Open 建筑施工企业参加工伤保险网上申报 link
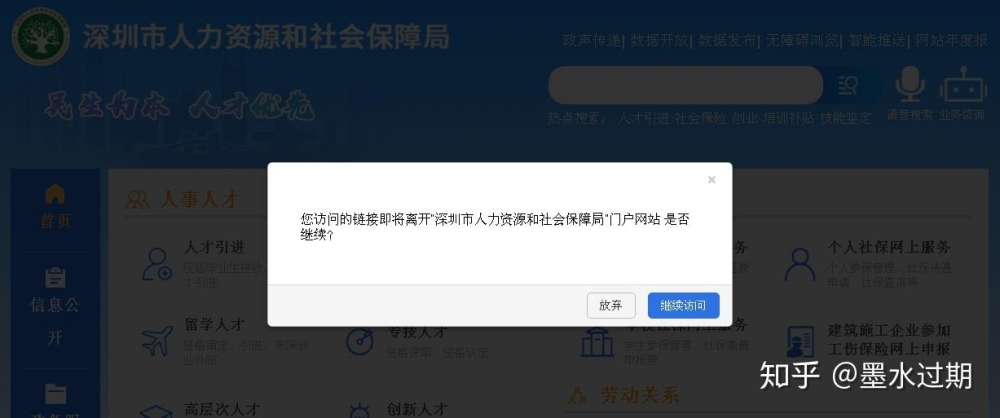The image size is (1000, 418). [x=889, y=340]
